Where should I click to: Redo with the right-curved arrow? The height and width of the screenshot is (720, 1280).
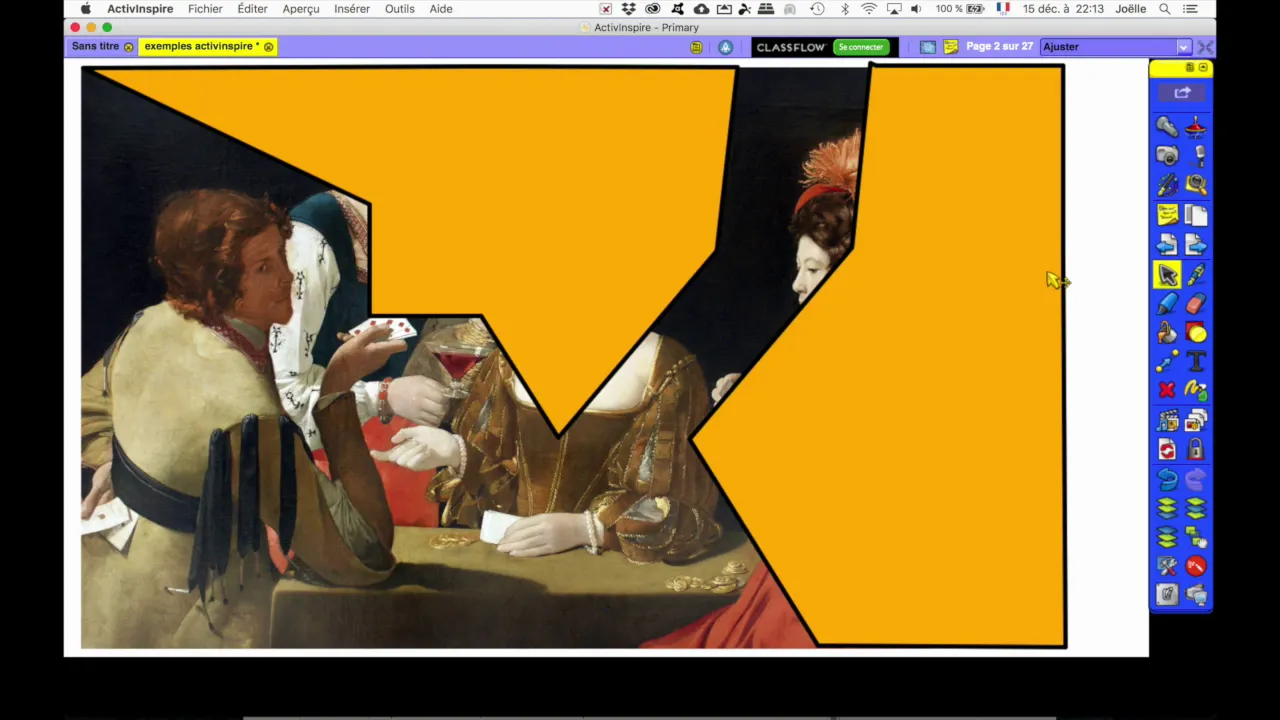[1196, 480]
